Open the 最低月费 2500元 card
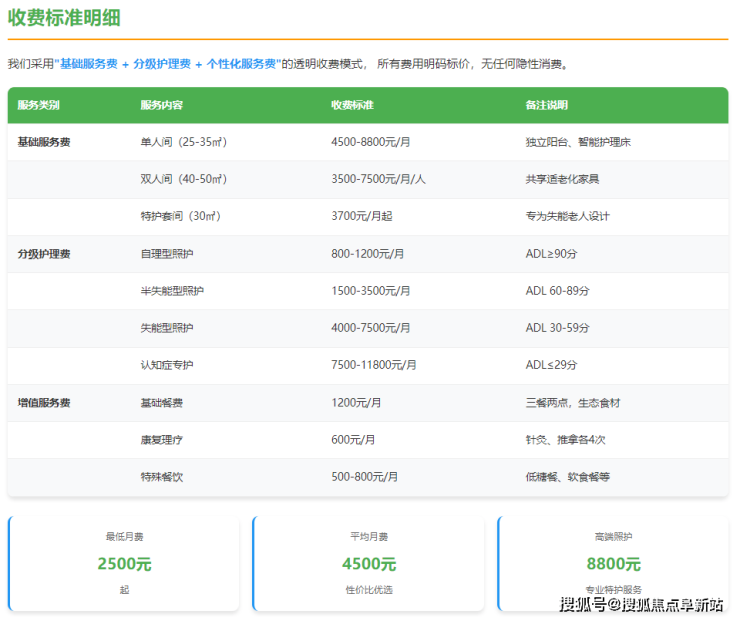Viewport: 740px width, 621px height. pos(124,563)
